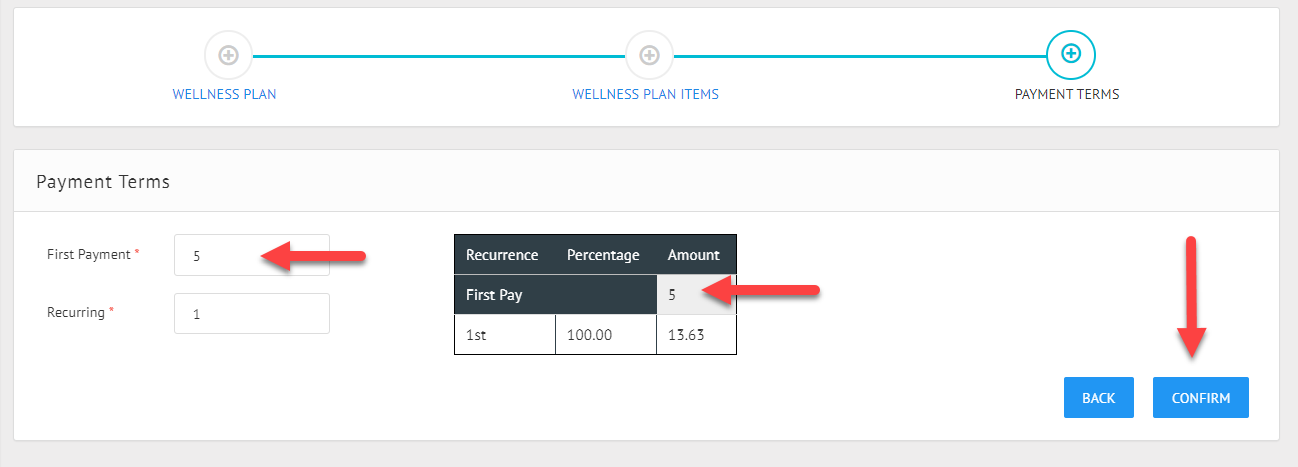
Task: Click the Payment Terms step circle icon
Action: pos(1070,54)
